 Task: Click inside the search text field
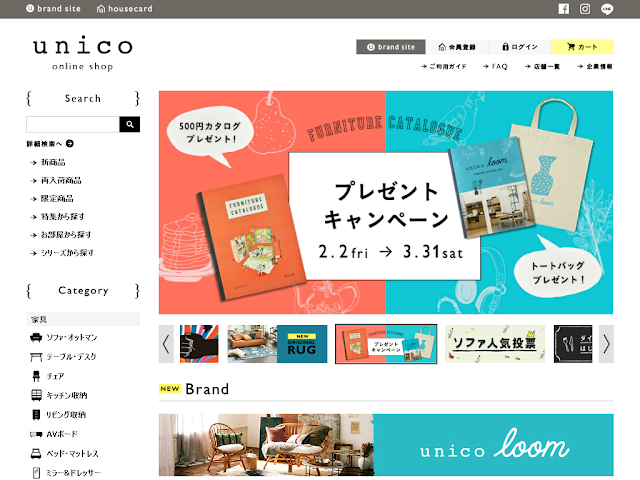73,124
